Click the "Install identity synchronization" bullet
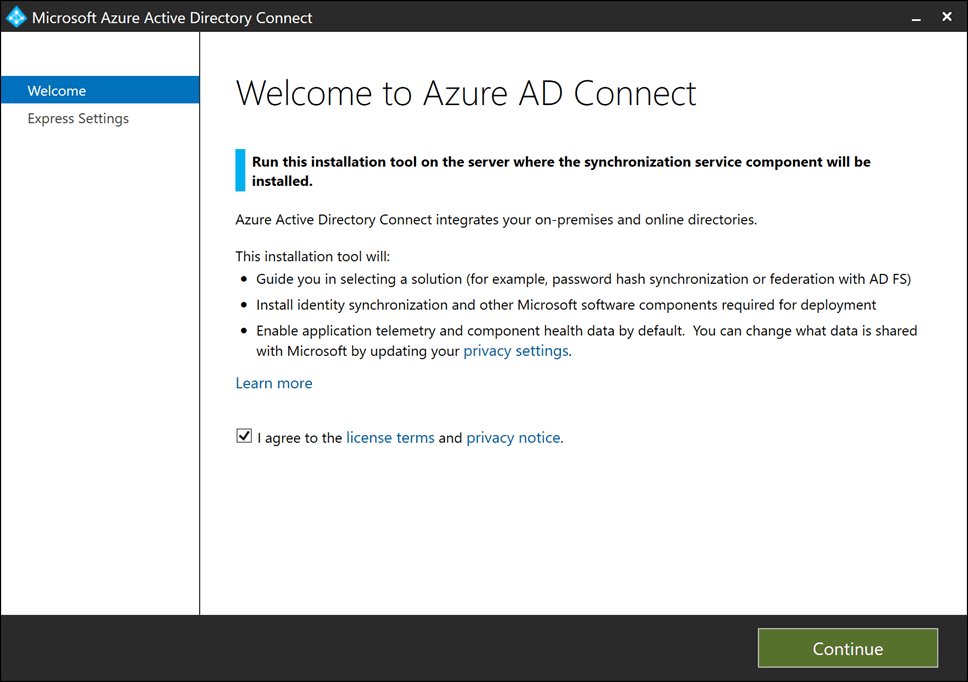The height and width of the screenshot is (682, 968). click(x=566, y=305)
